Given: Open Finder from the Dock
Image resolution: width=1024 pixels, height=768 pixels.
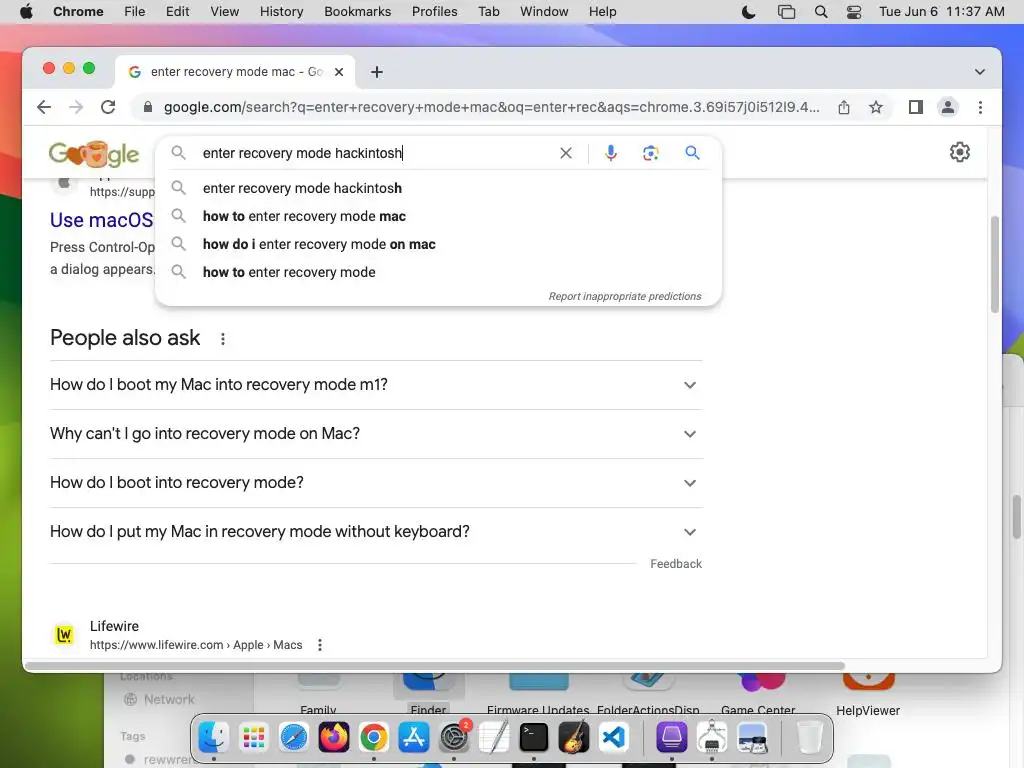Looking at the screenshot, I should click(x=214, y=737).
